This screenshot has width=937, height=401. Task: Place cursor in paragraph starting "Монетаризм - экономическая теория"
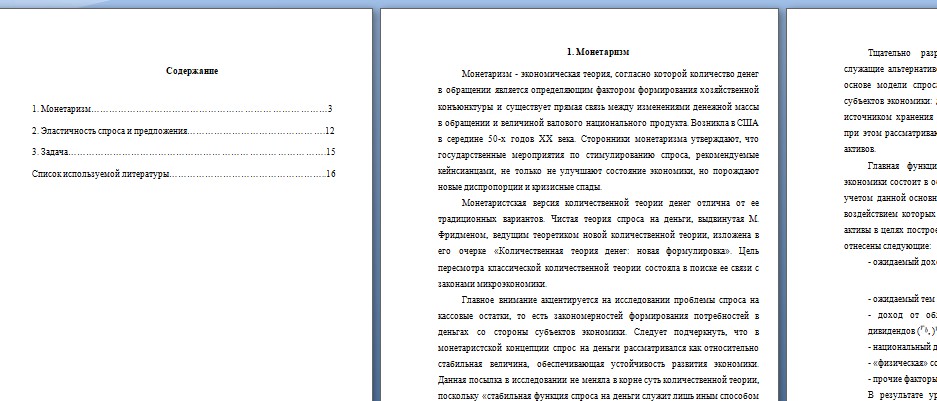tap(598, 131)
